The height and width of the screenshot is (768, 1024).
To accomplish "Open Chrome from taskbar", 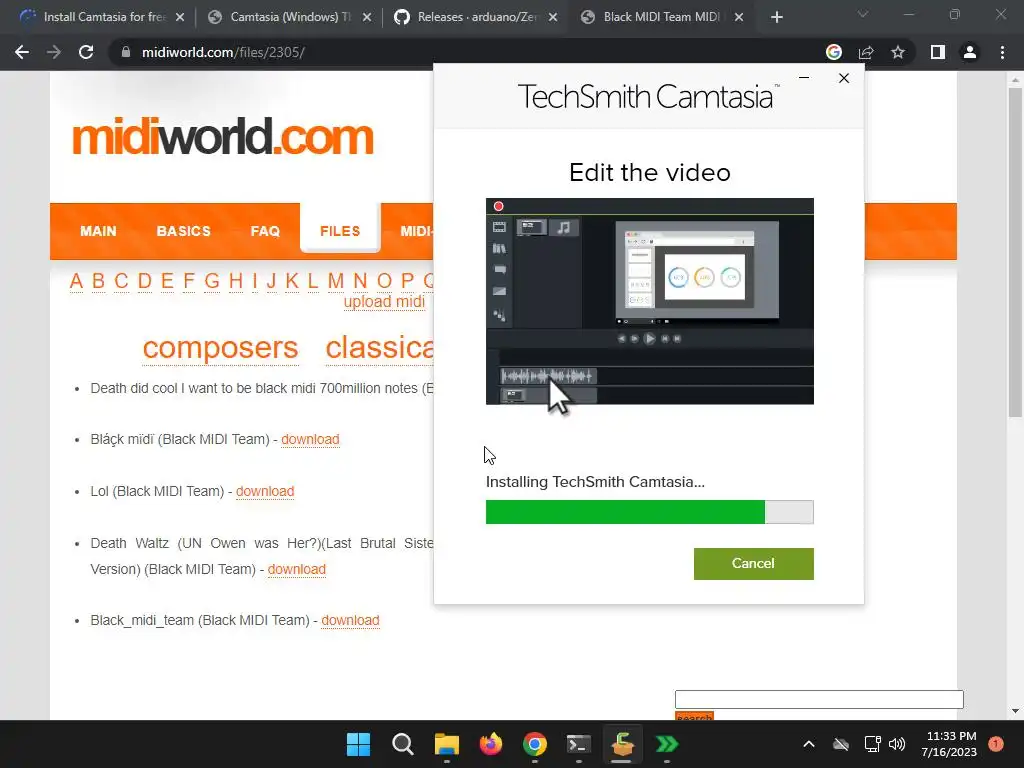I will click(535, 744).
